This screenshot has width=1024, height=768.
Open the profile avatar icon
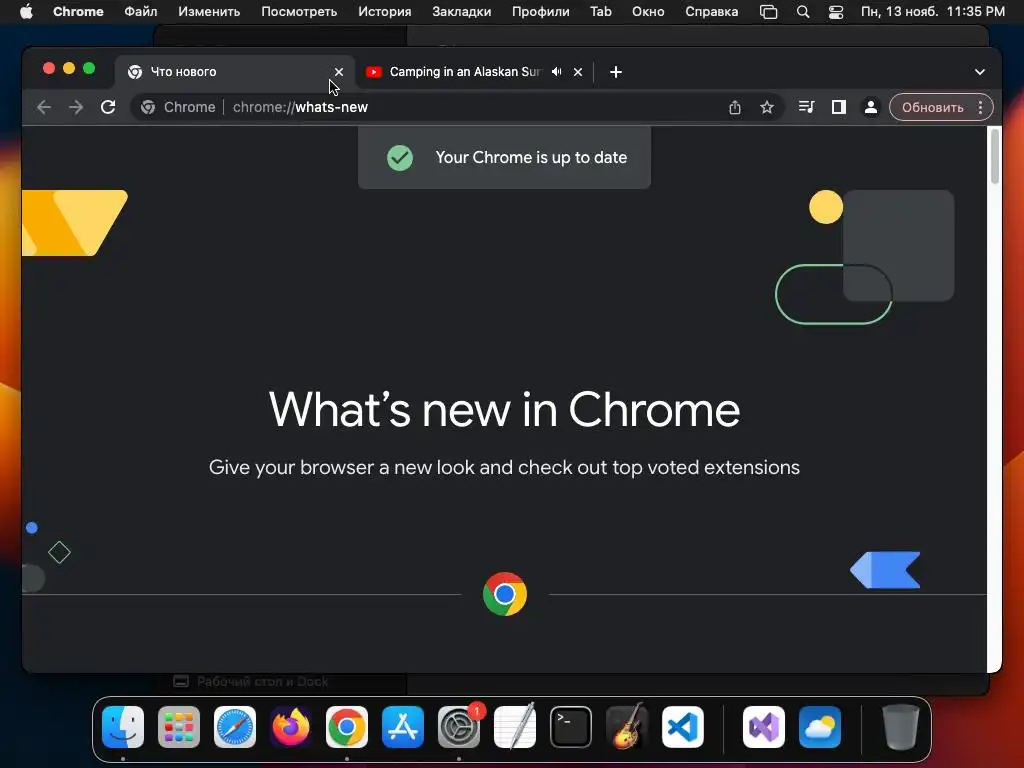click(871, 107)
